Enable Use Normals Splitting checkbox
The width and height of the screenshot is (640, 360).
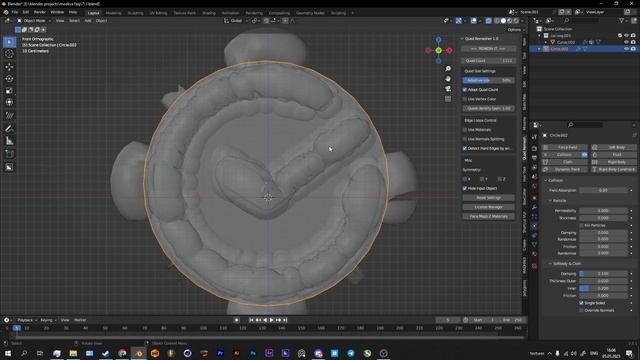point(464,139)
